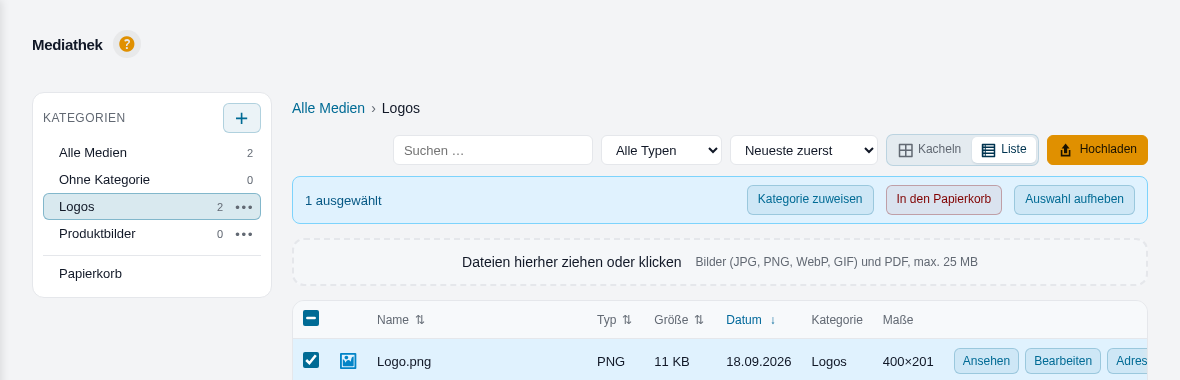Sort by Typ using sort arrows

point(627,320)
